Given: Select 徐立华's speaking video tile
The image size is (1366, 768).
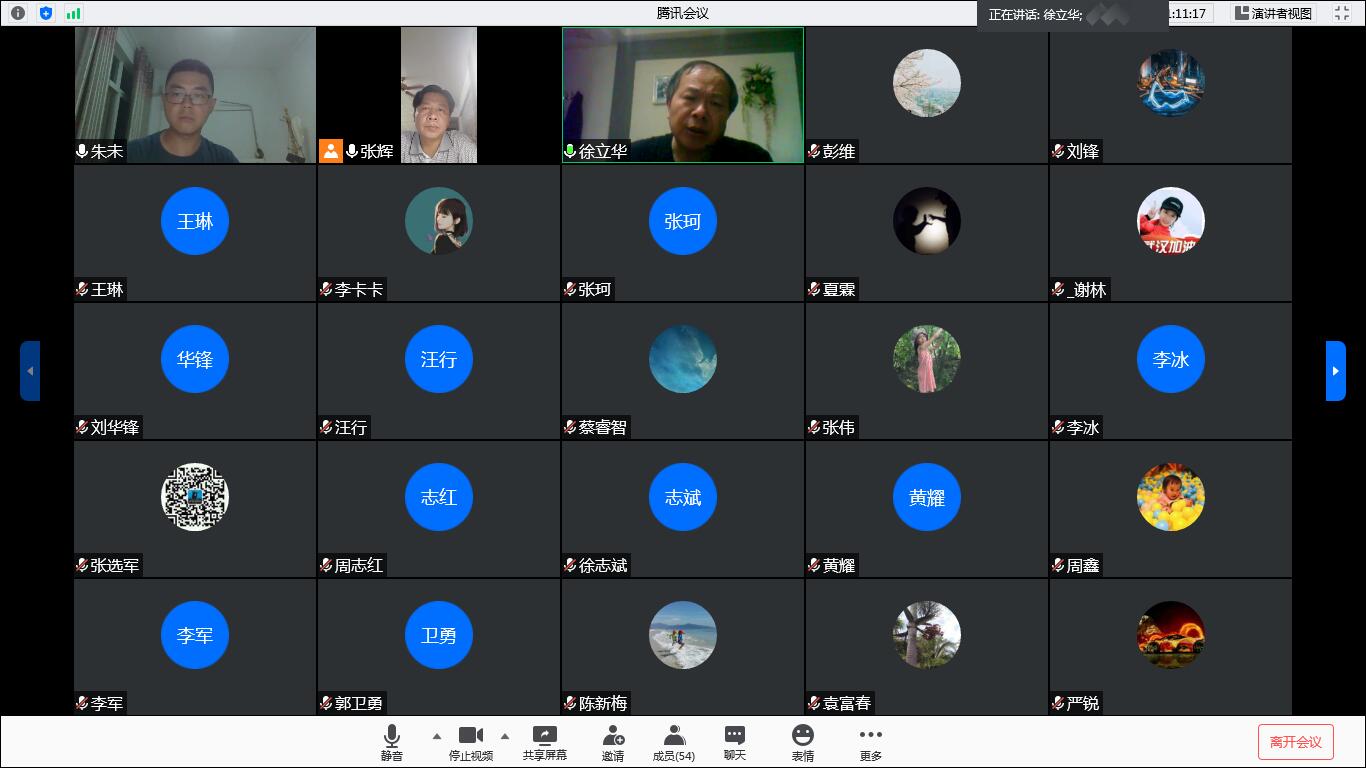Looking at the screenshot, I should pos(683,95).
